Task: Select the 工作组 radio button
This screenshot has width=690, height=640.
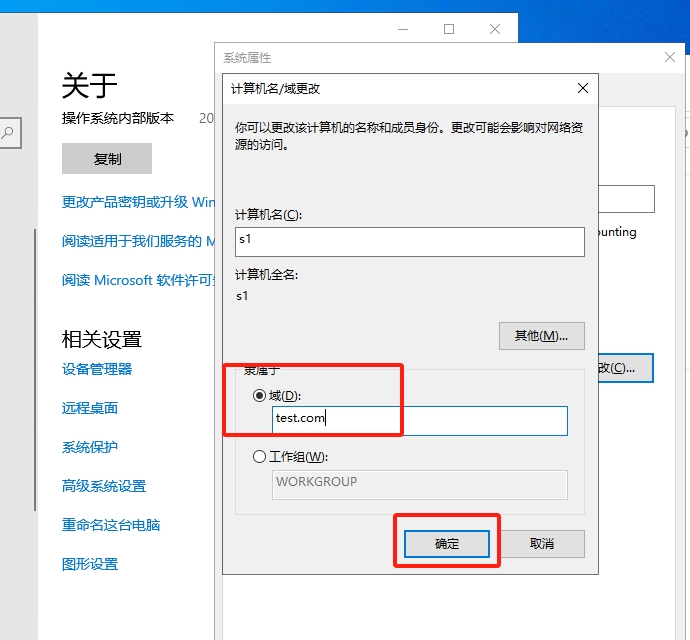Action: pos(260,457)
